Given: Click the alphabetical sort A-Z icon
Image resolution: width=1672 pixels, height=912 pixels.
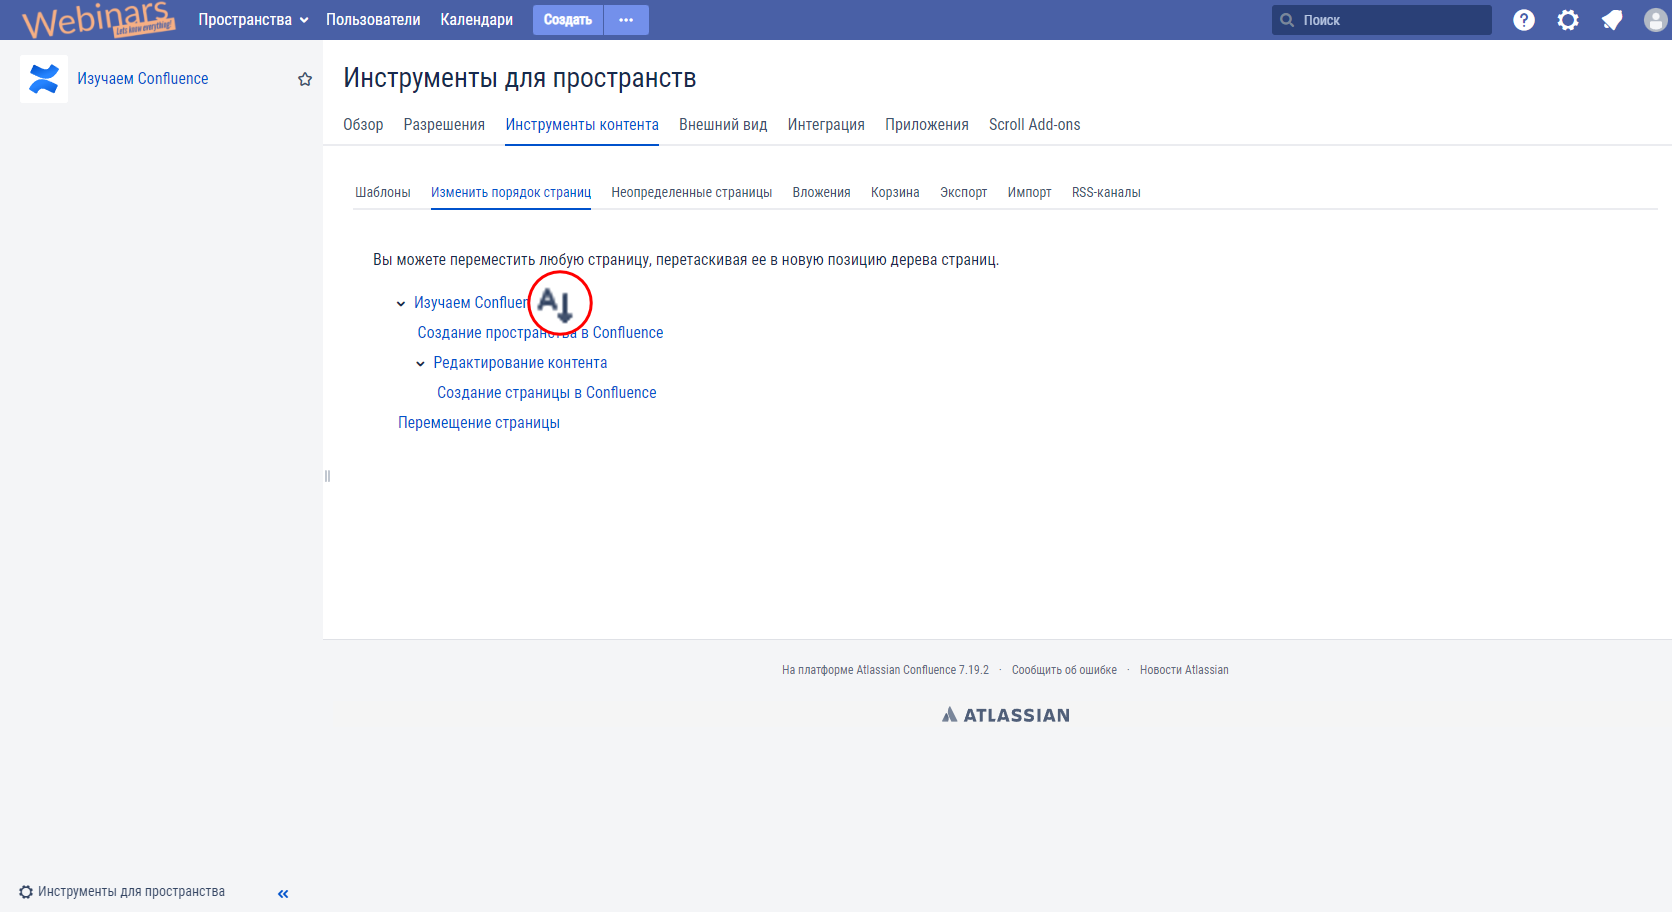Looking at the screenshot, I should (x=556, y=303).
